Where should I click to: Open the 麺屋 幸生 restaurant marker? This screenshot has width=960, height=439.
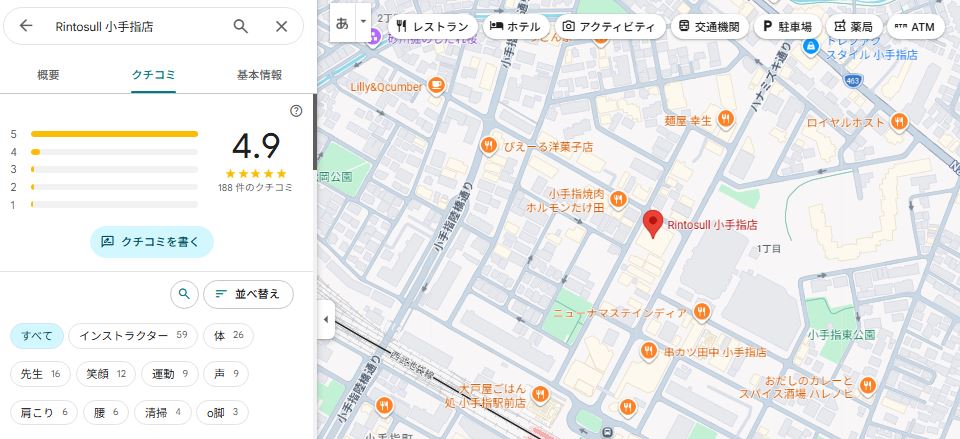[x=726, y=121]
